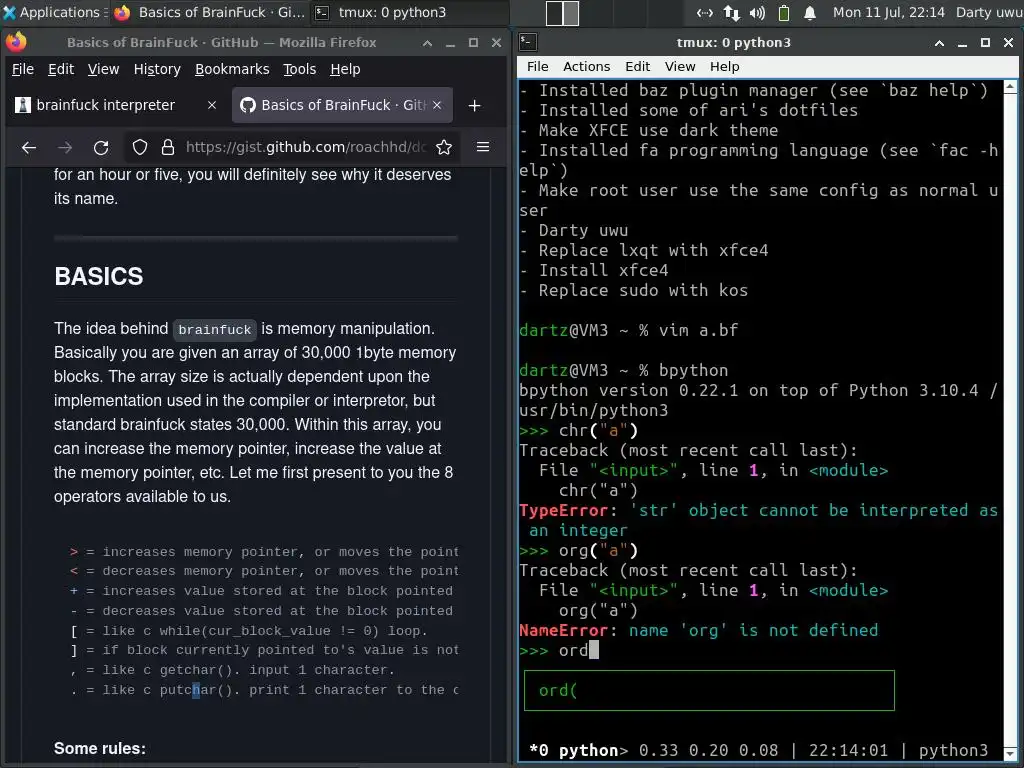The height and width of the screenshot is (768, 1024).
Task: Open the Firefox hamburger application menu
Action: coord(483,148)
